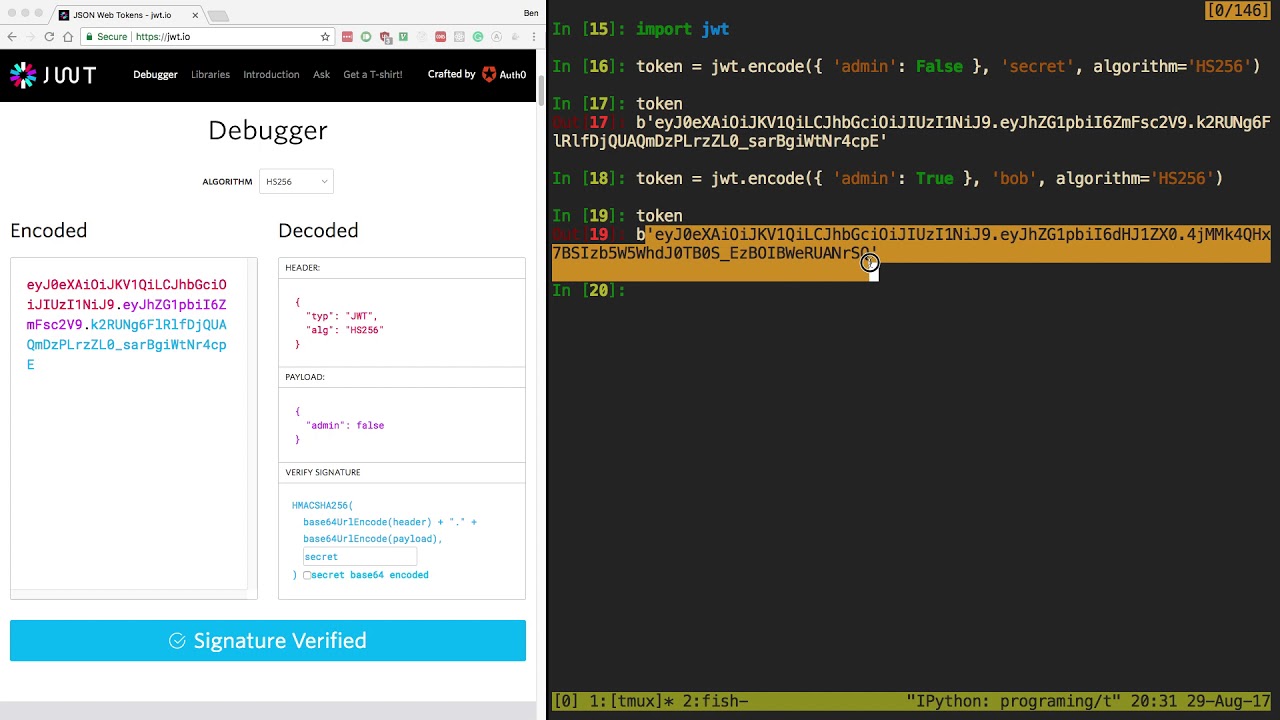This screenshot has height=720, width=1280.
Task: Bookmark this page with the star icon
Action: click(x=325, y=37)
